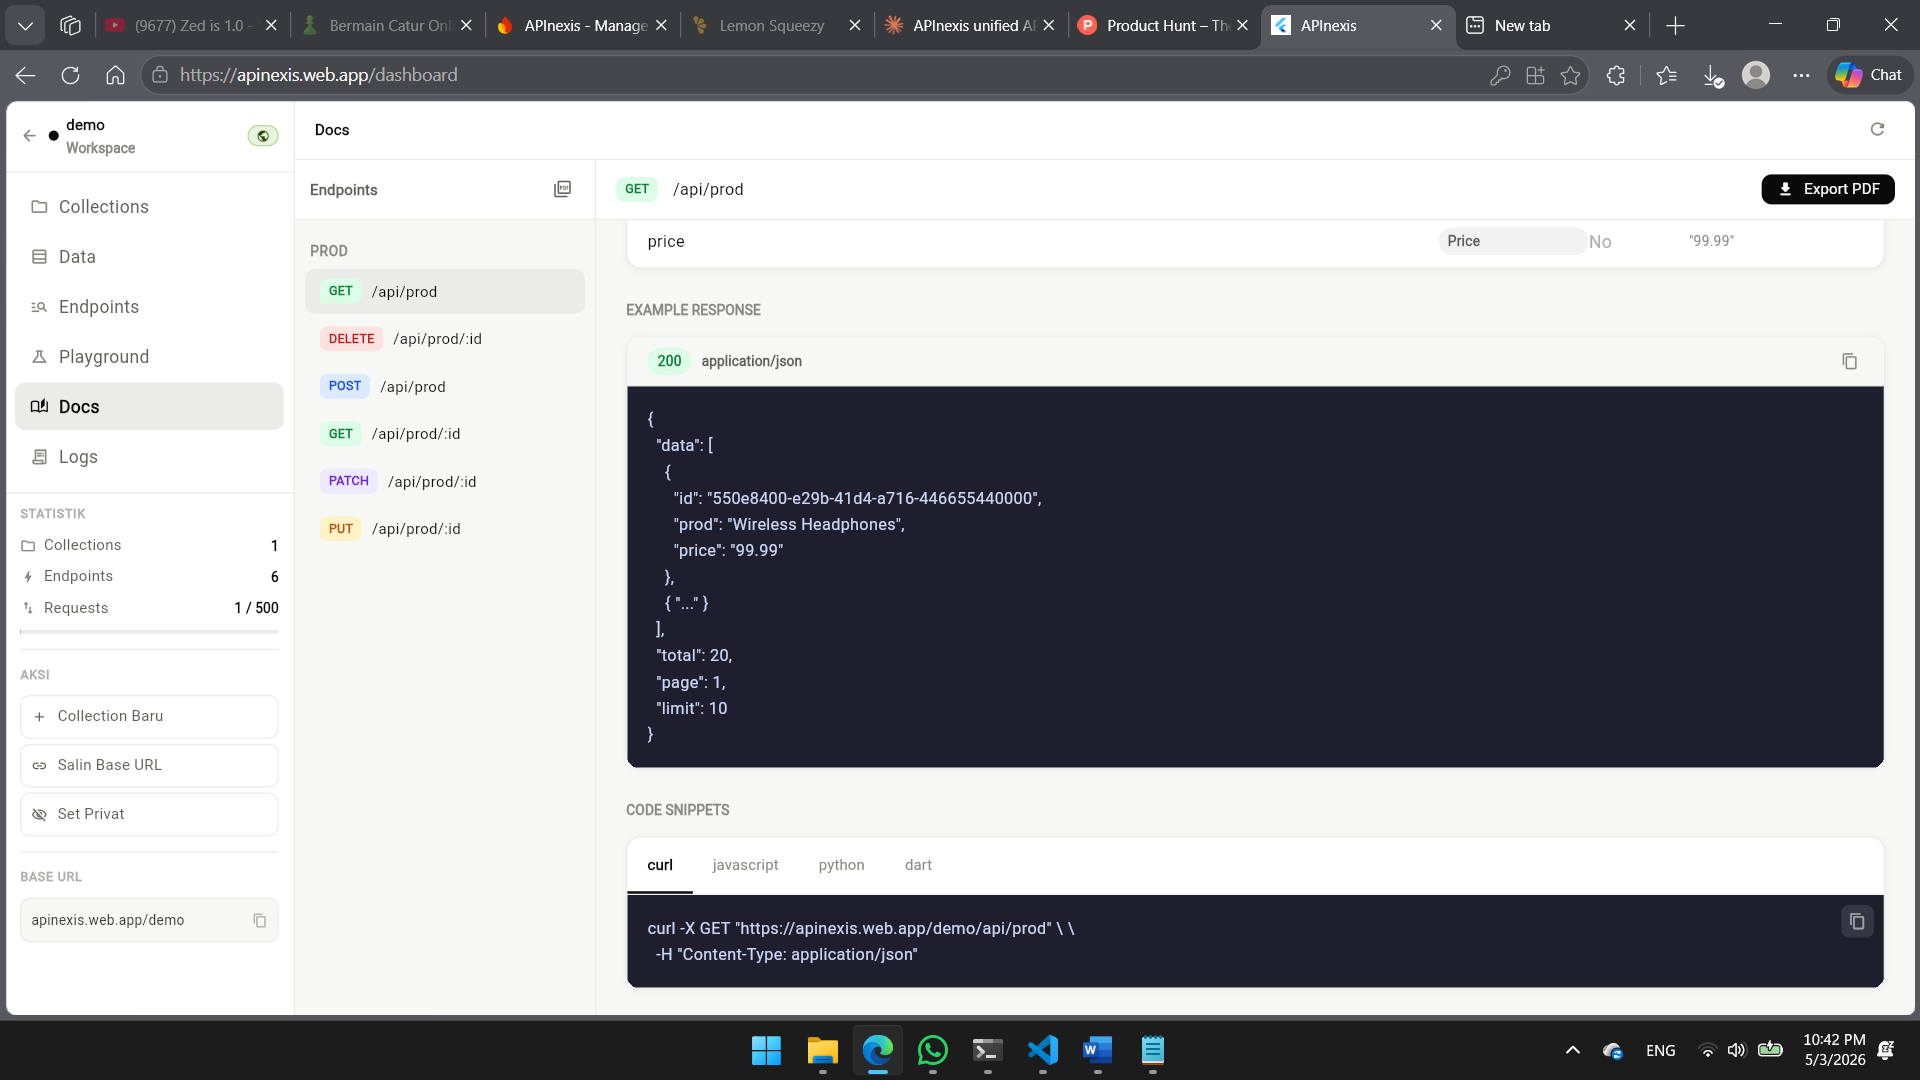Viewport: 1920px width, 1080px height.
Task: Click the Collections statistic row
Action: 149,546
